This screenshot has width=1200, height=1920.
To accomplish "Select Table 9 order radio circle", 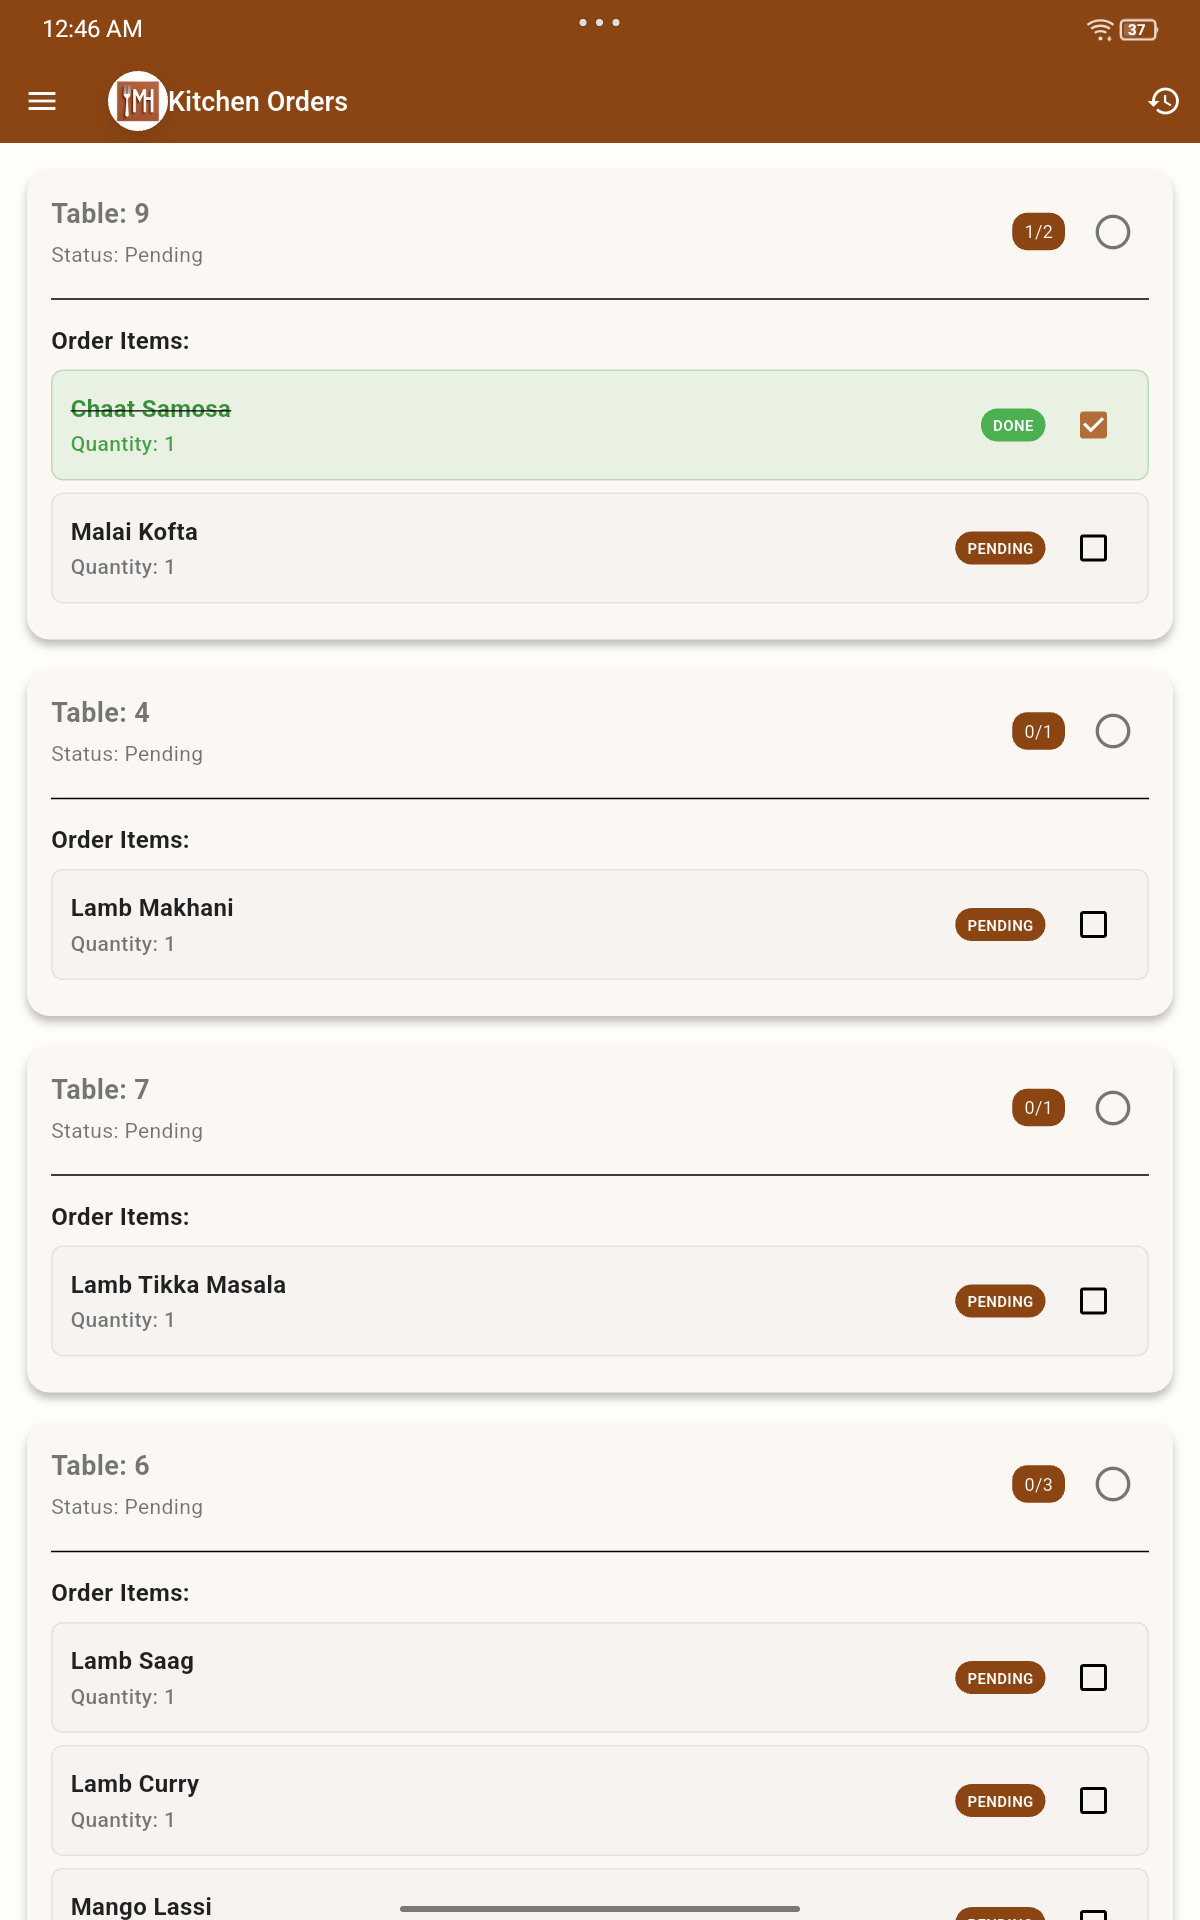I will click(1112, 232).
